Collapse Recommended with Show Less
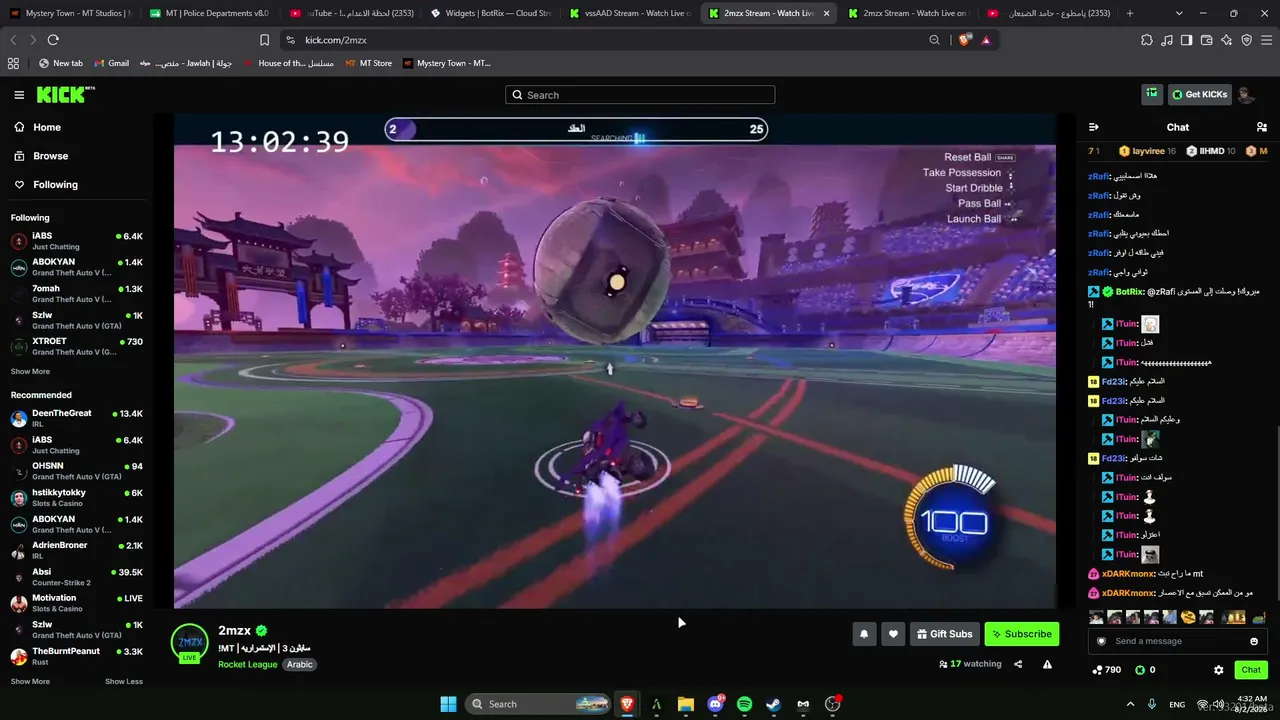This screenshot has height=720, width=1280. click(124, 681)
